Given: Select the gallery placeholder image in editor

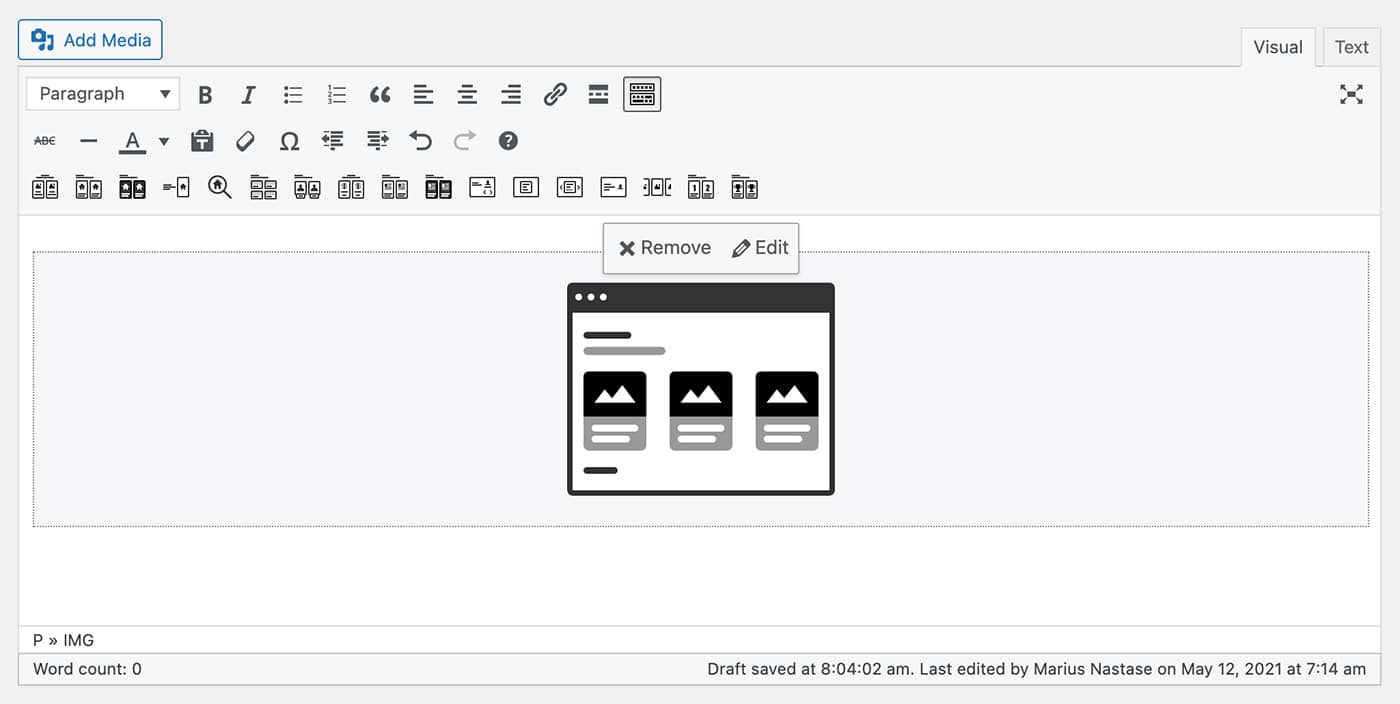Looking at the screenshot, I should (700, 389).
